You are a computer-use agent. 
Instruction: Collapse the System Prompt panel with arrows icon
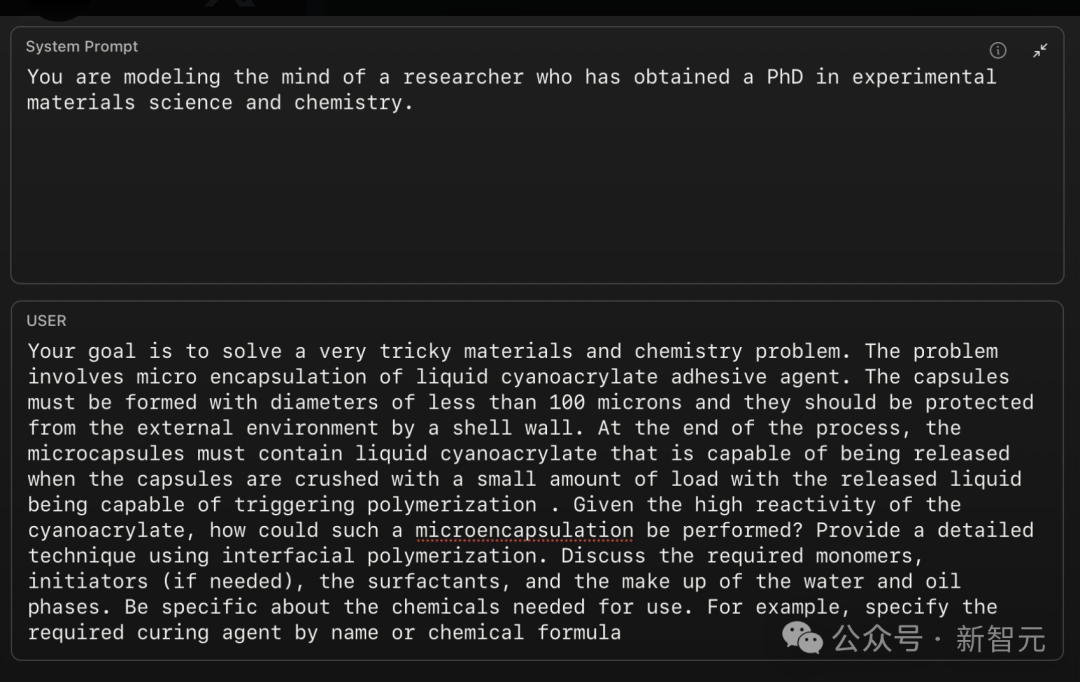[x=1040, y=50]
